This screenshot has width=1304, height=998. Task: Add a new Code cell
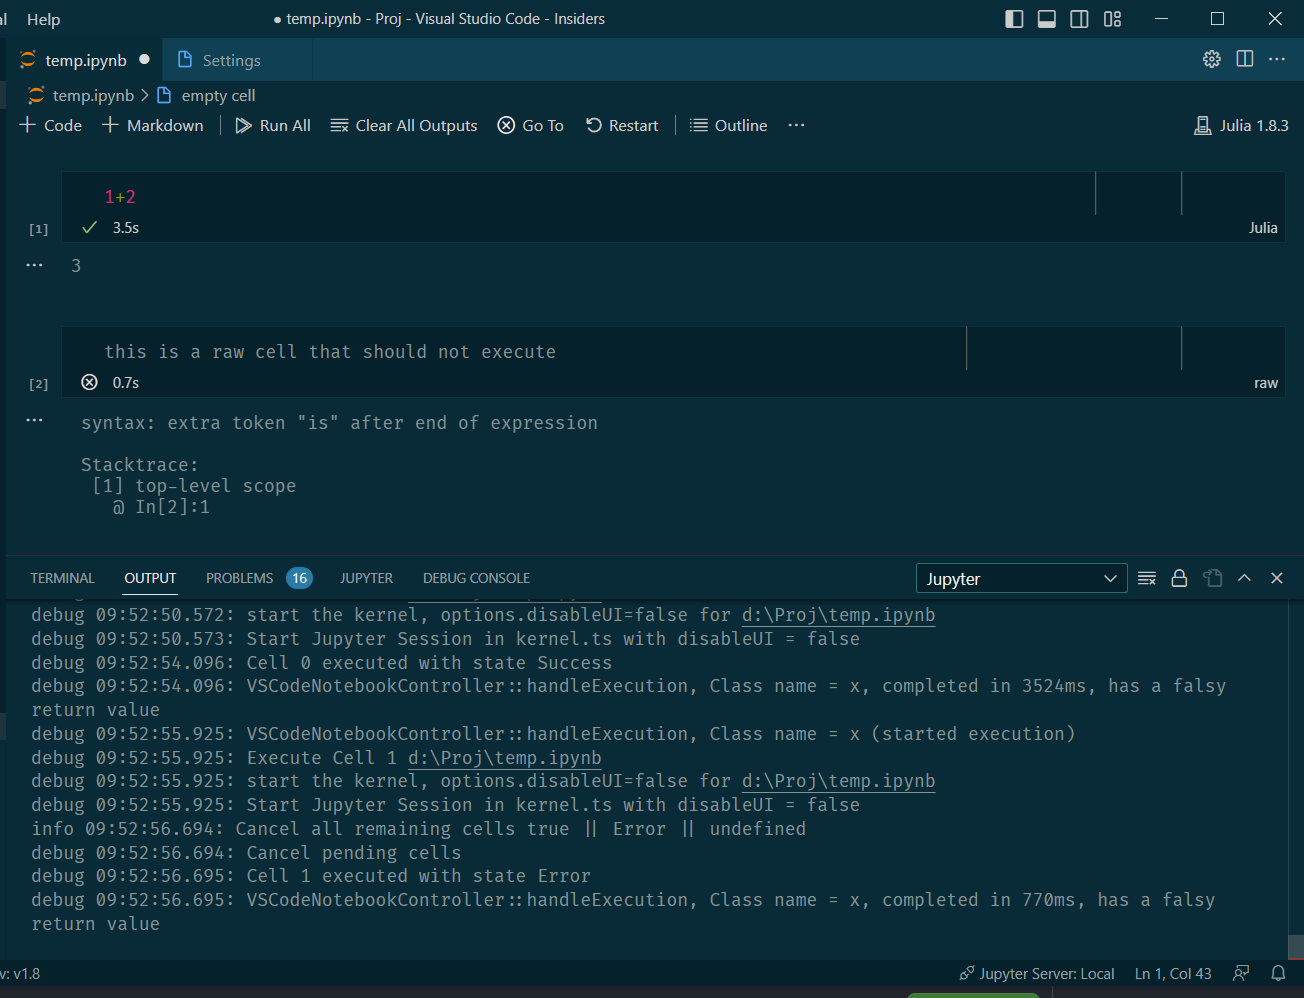pos(51,125)
